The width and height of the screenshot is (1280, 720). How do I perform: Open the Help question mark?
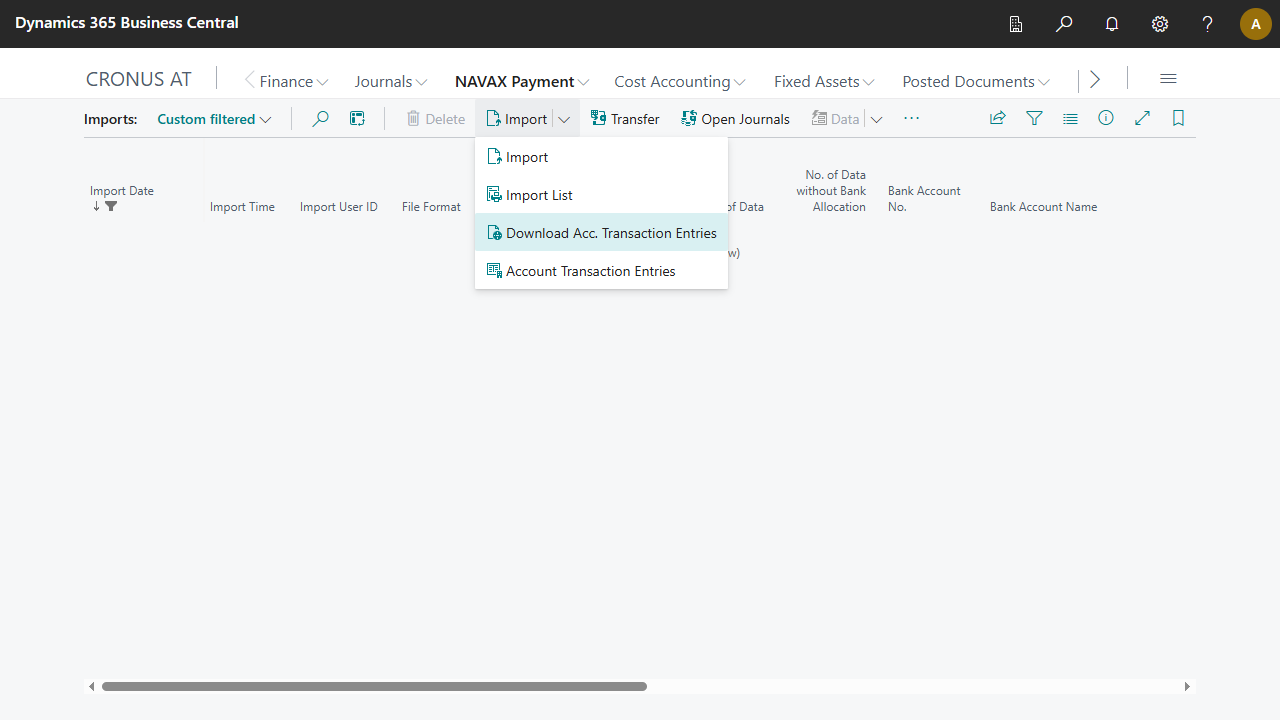coord(1208,24)
